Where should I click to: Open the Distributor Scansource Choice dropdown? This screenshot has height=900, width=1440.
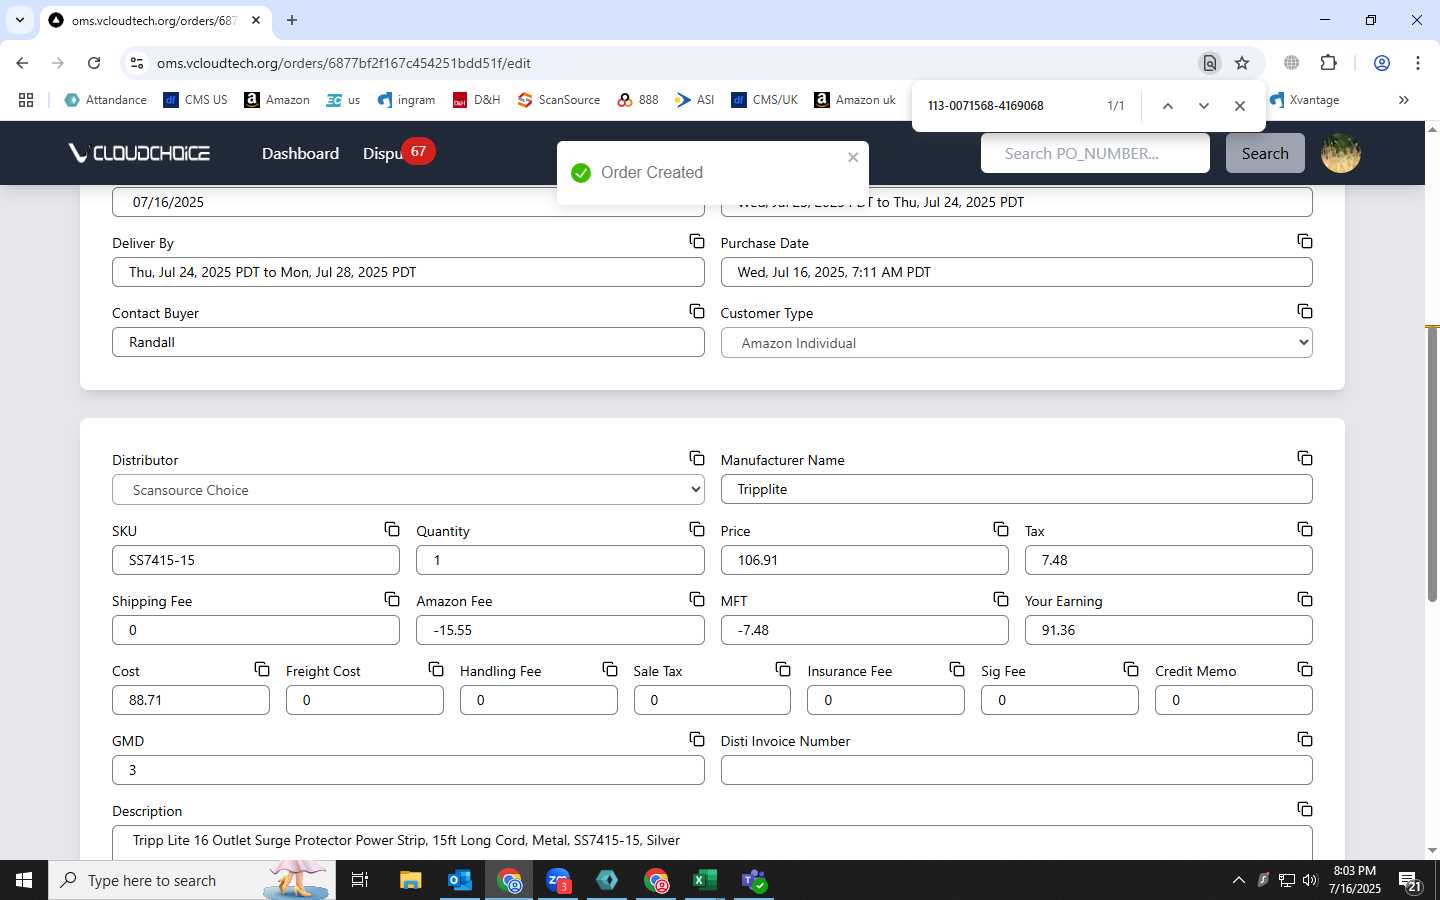pos(408,490)
